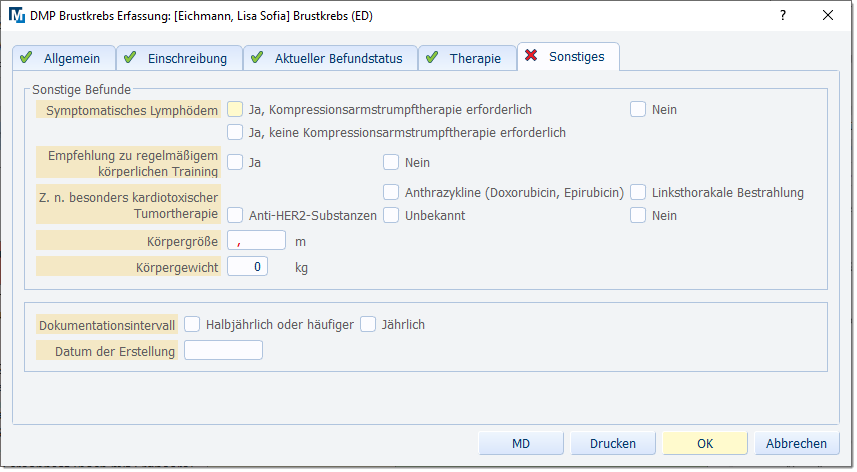The height and width of the screenshot is (472, 857).
Task: Check Unbekannt for kardiotoxische Tumortherapie
Action: tap(391, 215)
